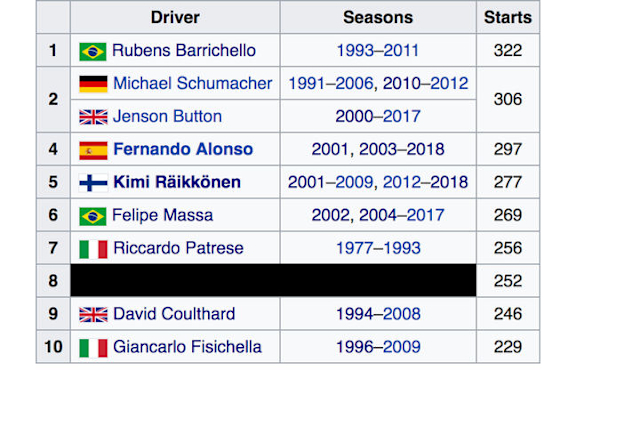The height and width of the screenshot is (427, 640).
Task: Open Rubens Barrichello driver link
Action: point(184,51)
